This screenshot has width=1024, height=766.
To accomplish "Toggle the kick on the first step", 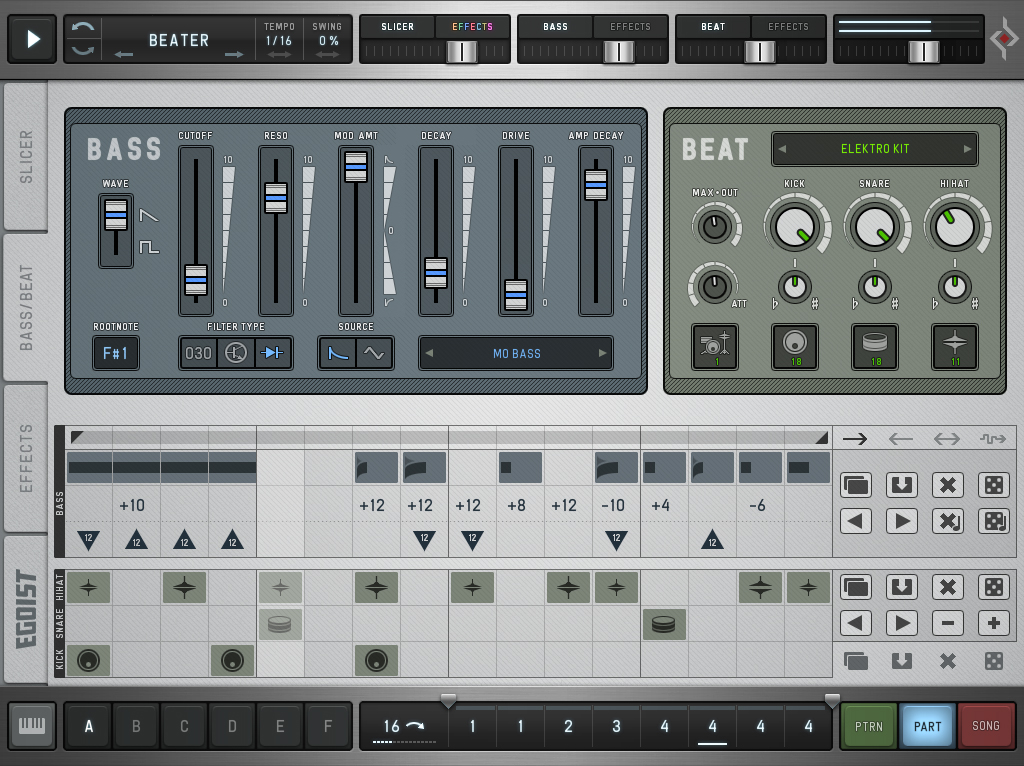I will [88, 660].
